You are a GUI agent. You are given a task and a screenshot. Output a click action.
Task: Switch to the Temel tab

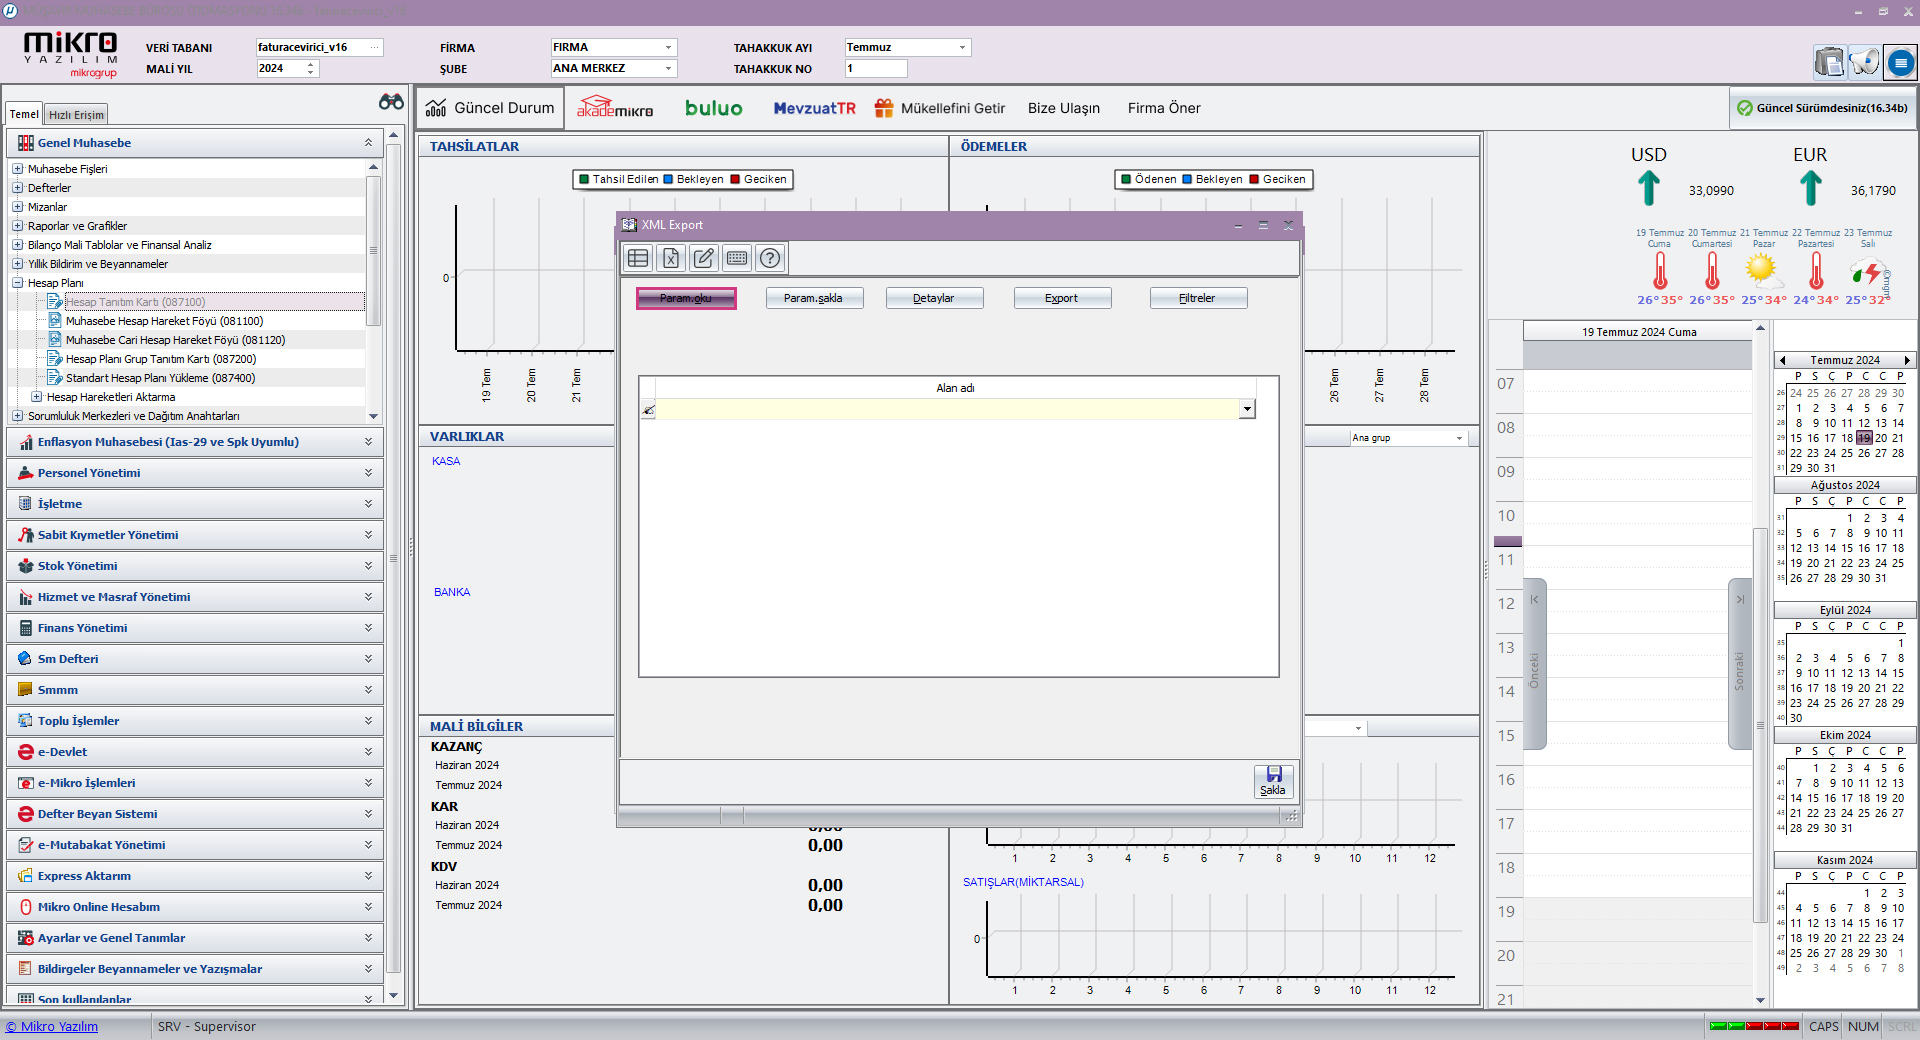pyautogui.click(x=24, y=114)
